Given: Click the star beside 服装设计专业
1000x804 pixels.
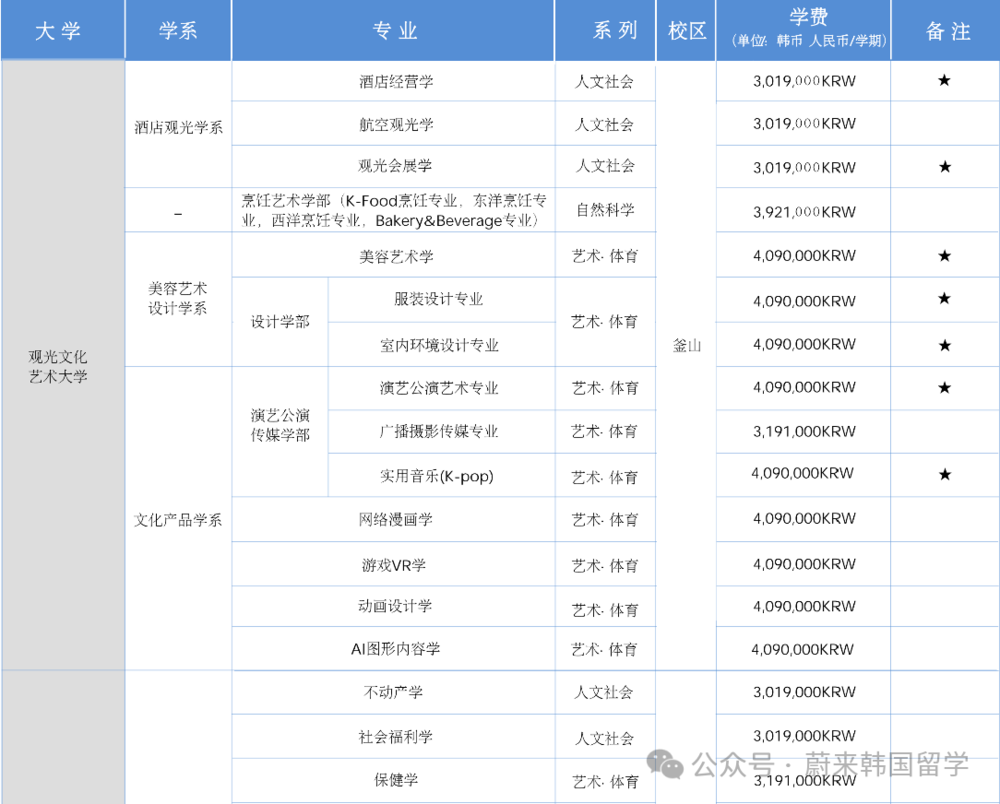Looking at the screenshot, I should click(943, 300).
